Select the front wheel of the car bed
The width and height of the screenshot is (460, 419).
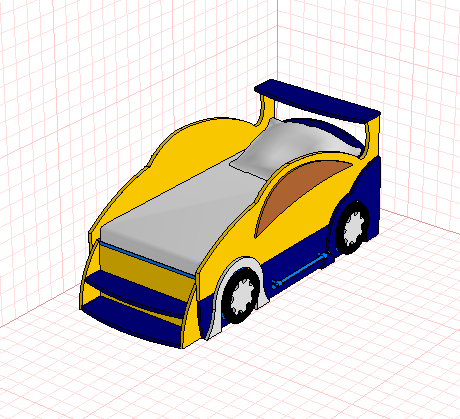point(241,296)
